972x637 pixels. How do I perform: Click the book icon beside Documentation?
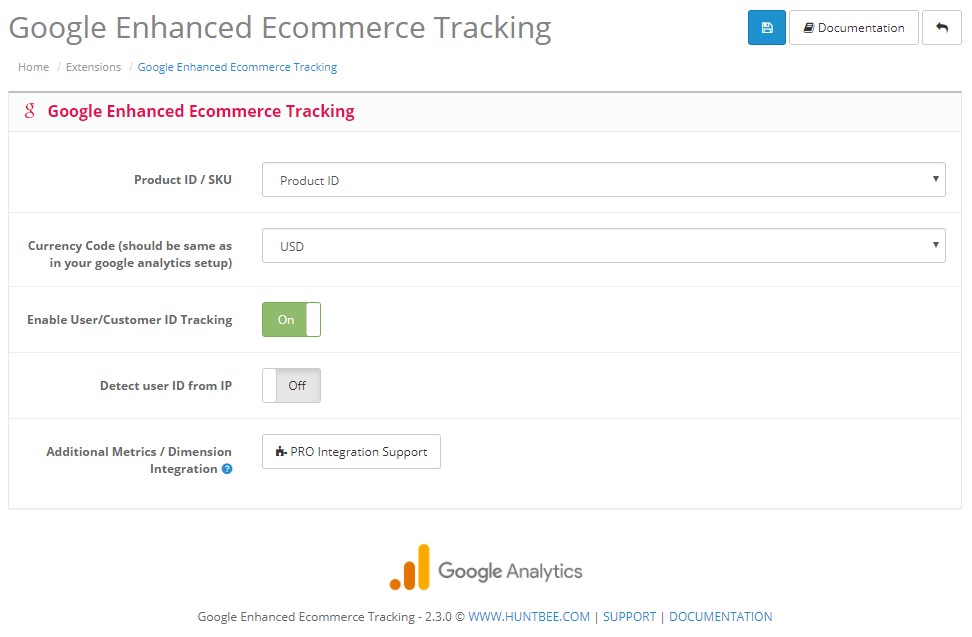pos(808,27)
